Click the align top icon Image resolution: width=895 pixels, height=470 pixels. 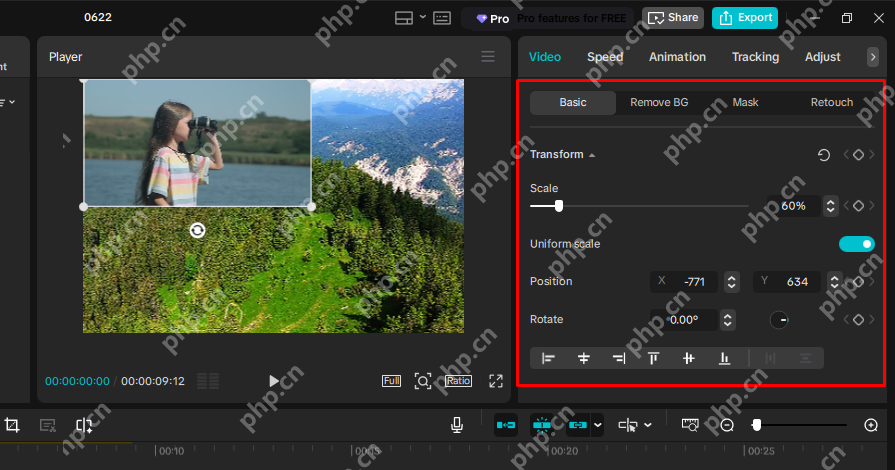tap(654, 359)
